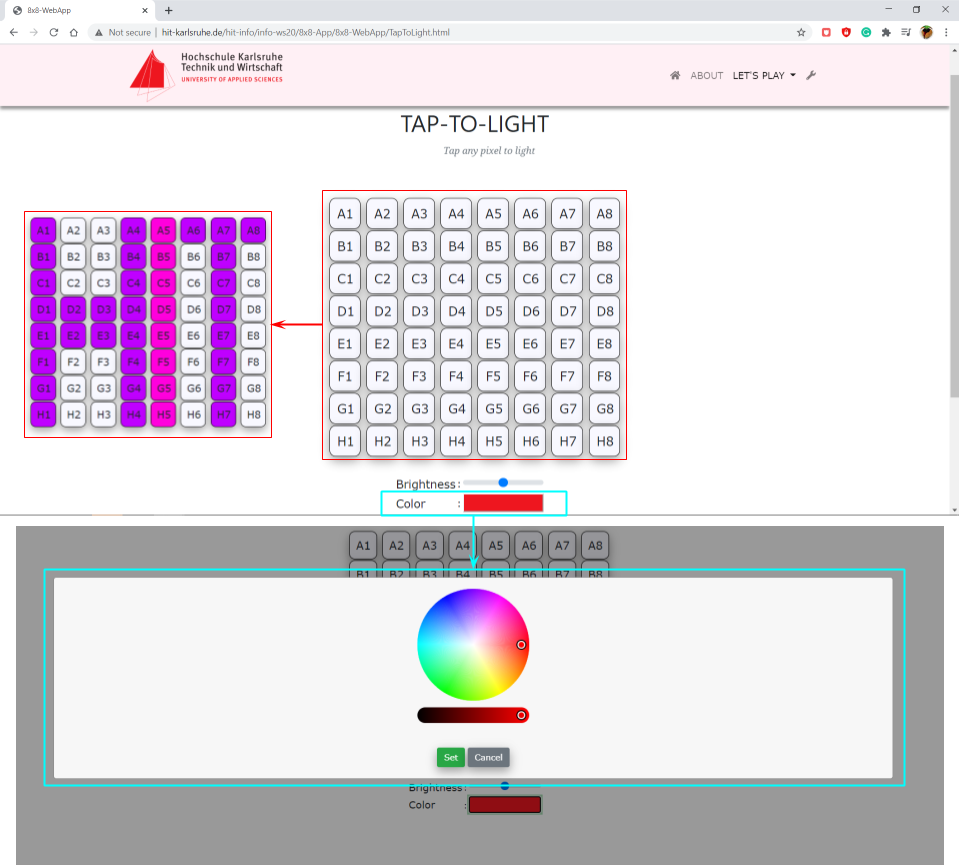
Task: Reload the page using the refresh icon
Action: pos(54,32)
